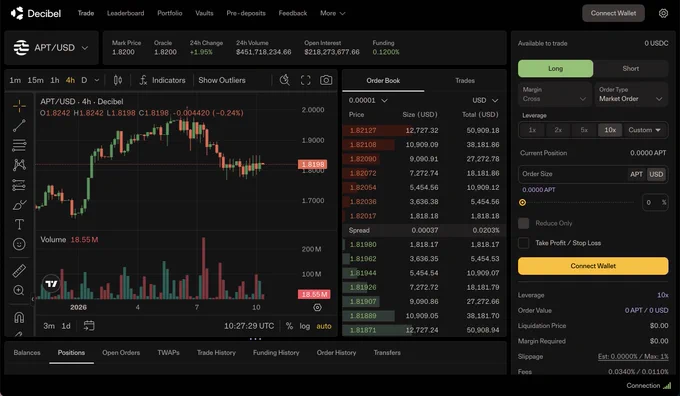Open chart settings gear below the price axis
680x396 pixels.
(317, 308)
